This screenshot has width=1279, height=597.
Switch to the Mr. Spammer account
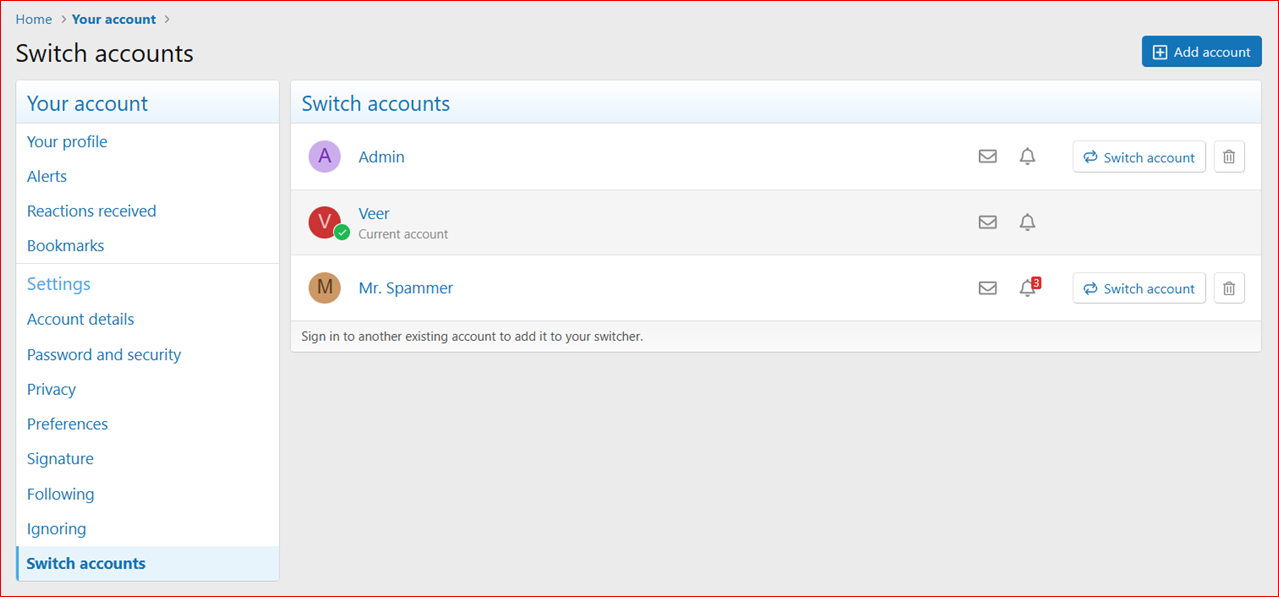click(1139, 288)
